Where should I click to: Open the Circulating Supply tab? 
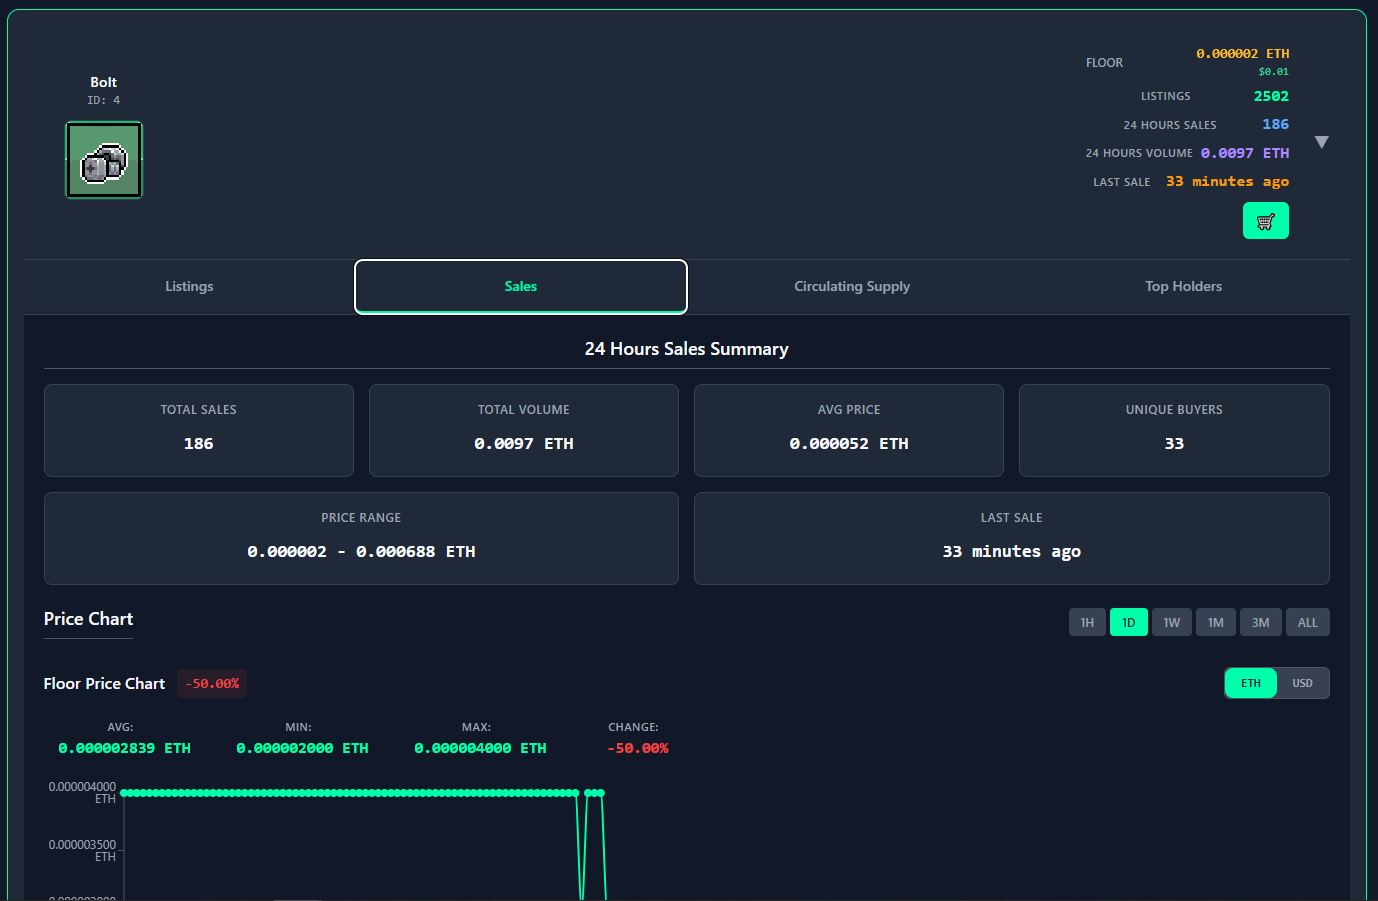pos(851,286)
